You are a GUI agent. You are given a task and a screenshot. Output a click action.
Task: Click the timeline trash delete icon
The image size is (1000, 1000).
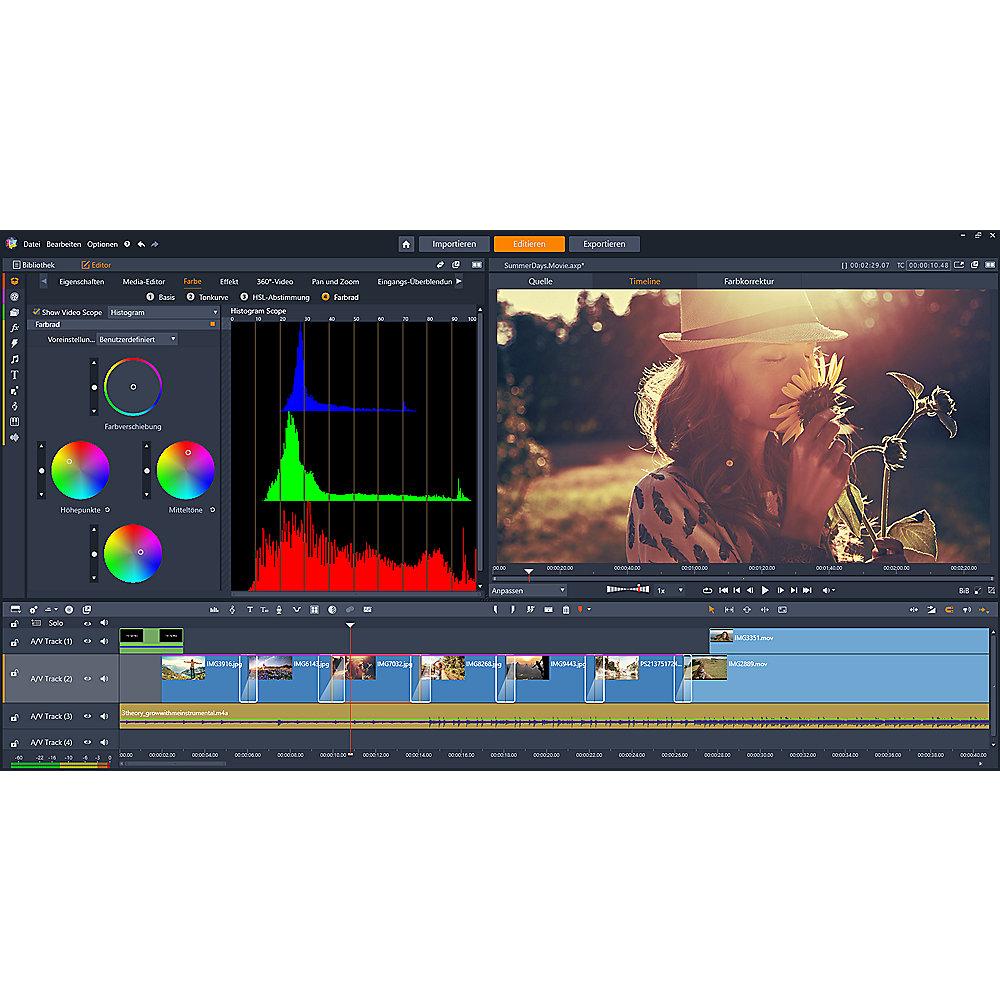(x=566, y=610)
